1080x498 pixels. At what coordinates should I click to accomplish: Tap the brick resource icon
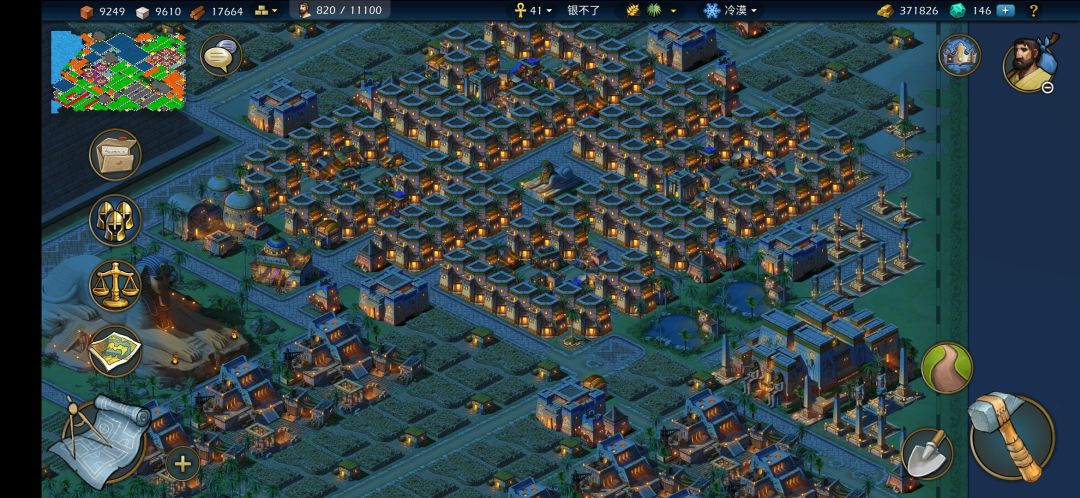coord(87,11)
